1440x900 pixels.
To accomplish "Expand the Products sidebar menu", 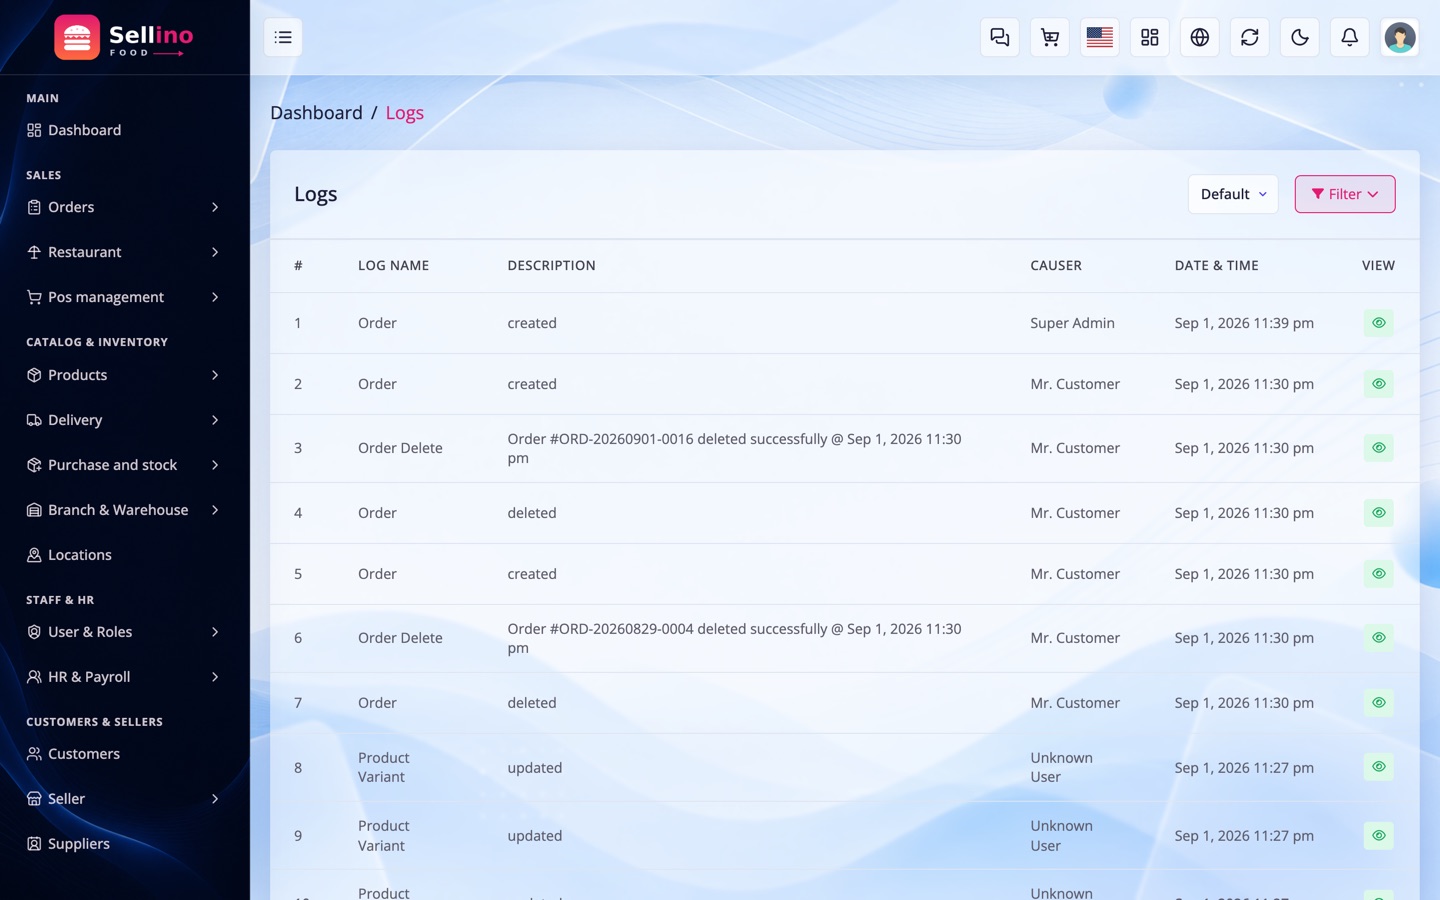I will coord(124,375).
